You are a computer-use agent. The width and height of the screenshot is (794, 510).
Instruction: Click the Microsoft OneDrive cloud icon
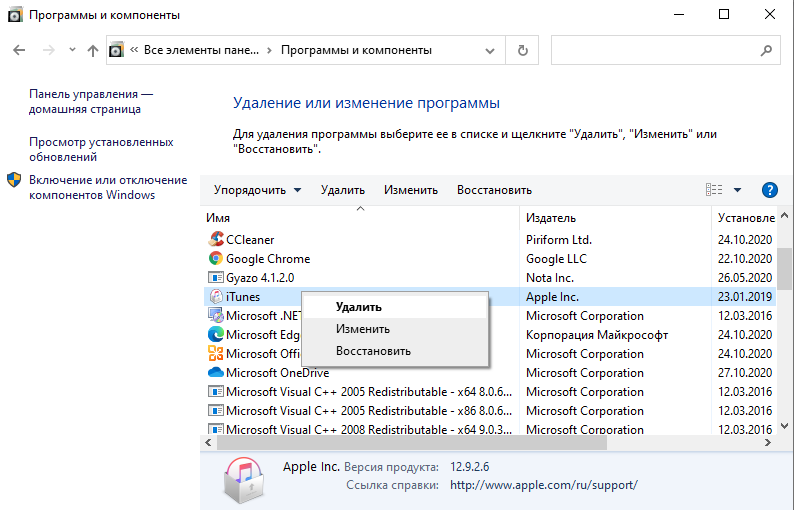216,372
